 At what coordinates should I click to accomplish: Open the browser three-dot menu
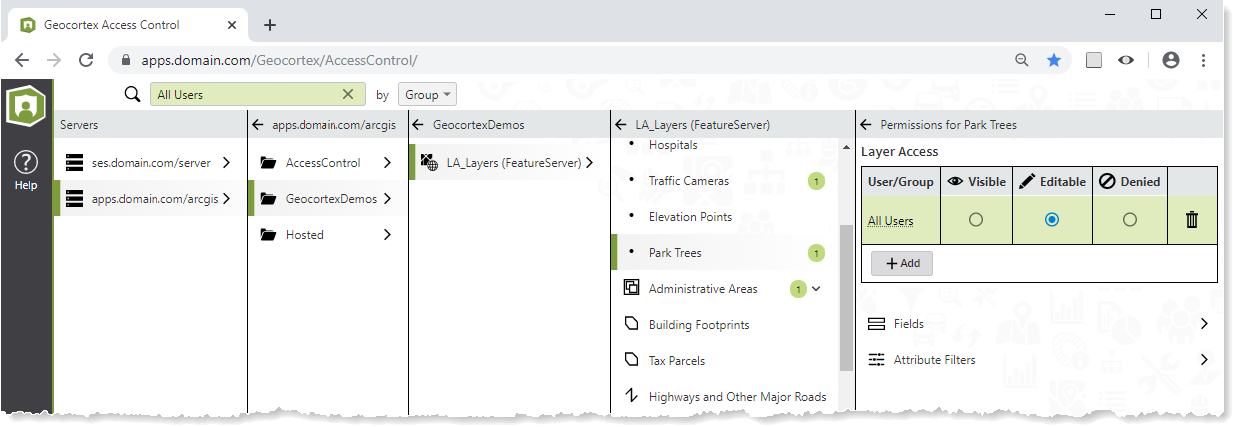pyautogui.click(x=1204, y=60)
